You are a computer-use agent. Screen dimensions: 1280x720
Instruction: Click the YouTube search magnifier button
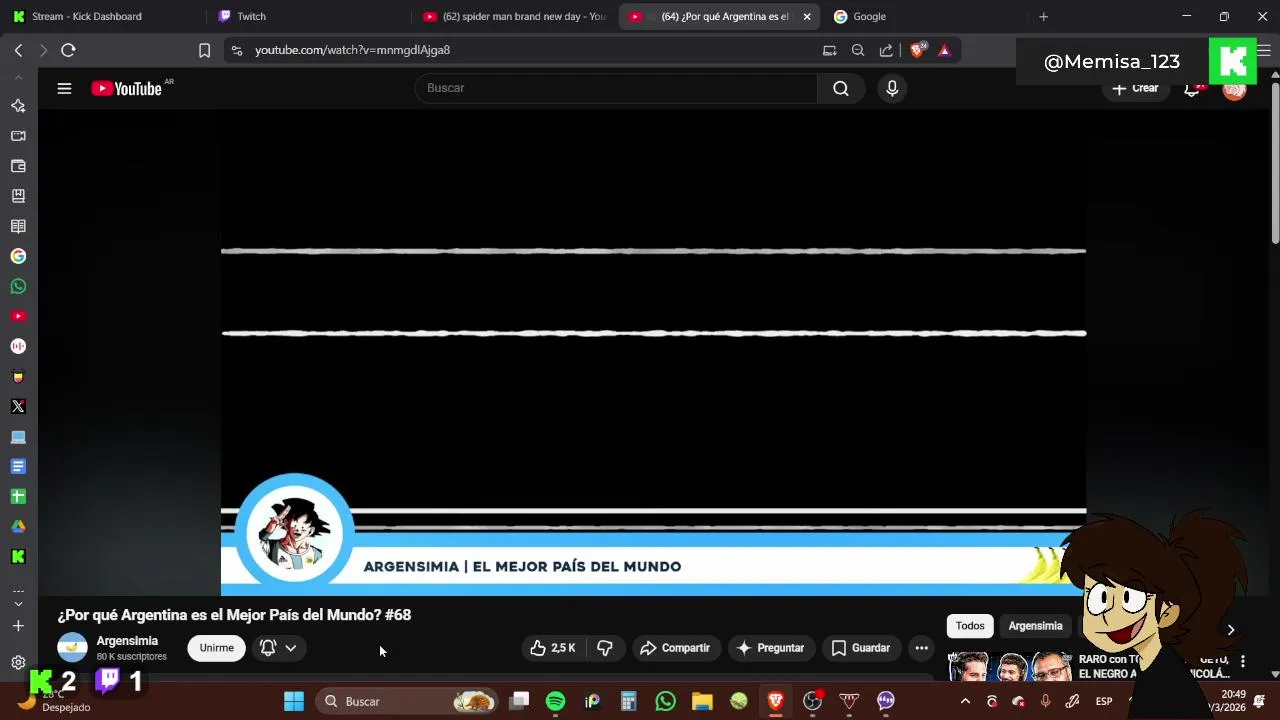[841, 88]
